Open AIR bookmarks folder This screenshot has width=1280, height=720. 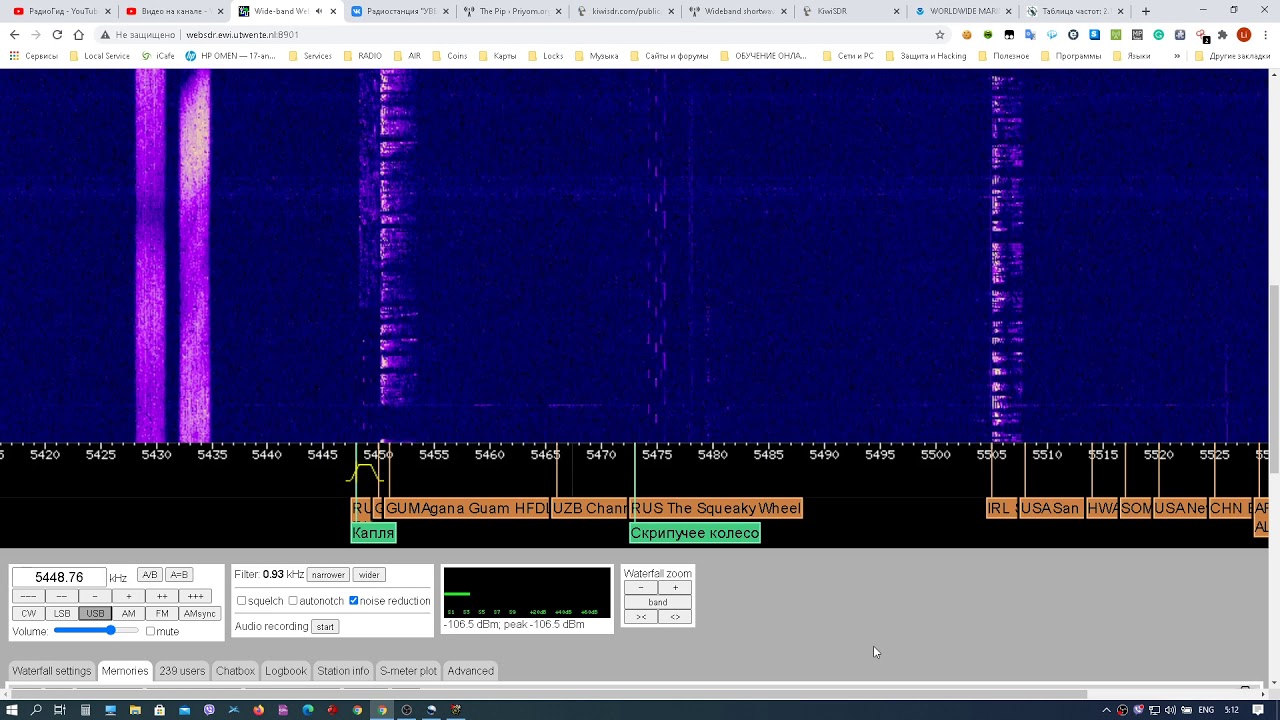pos(407,56)
